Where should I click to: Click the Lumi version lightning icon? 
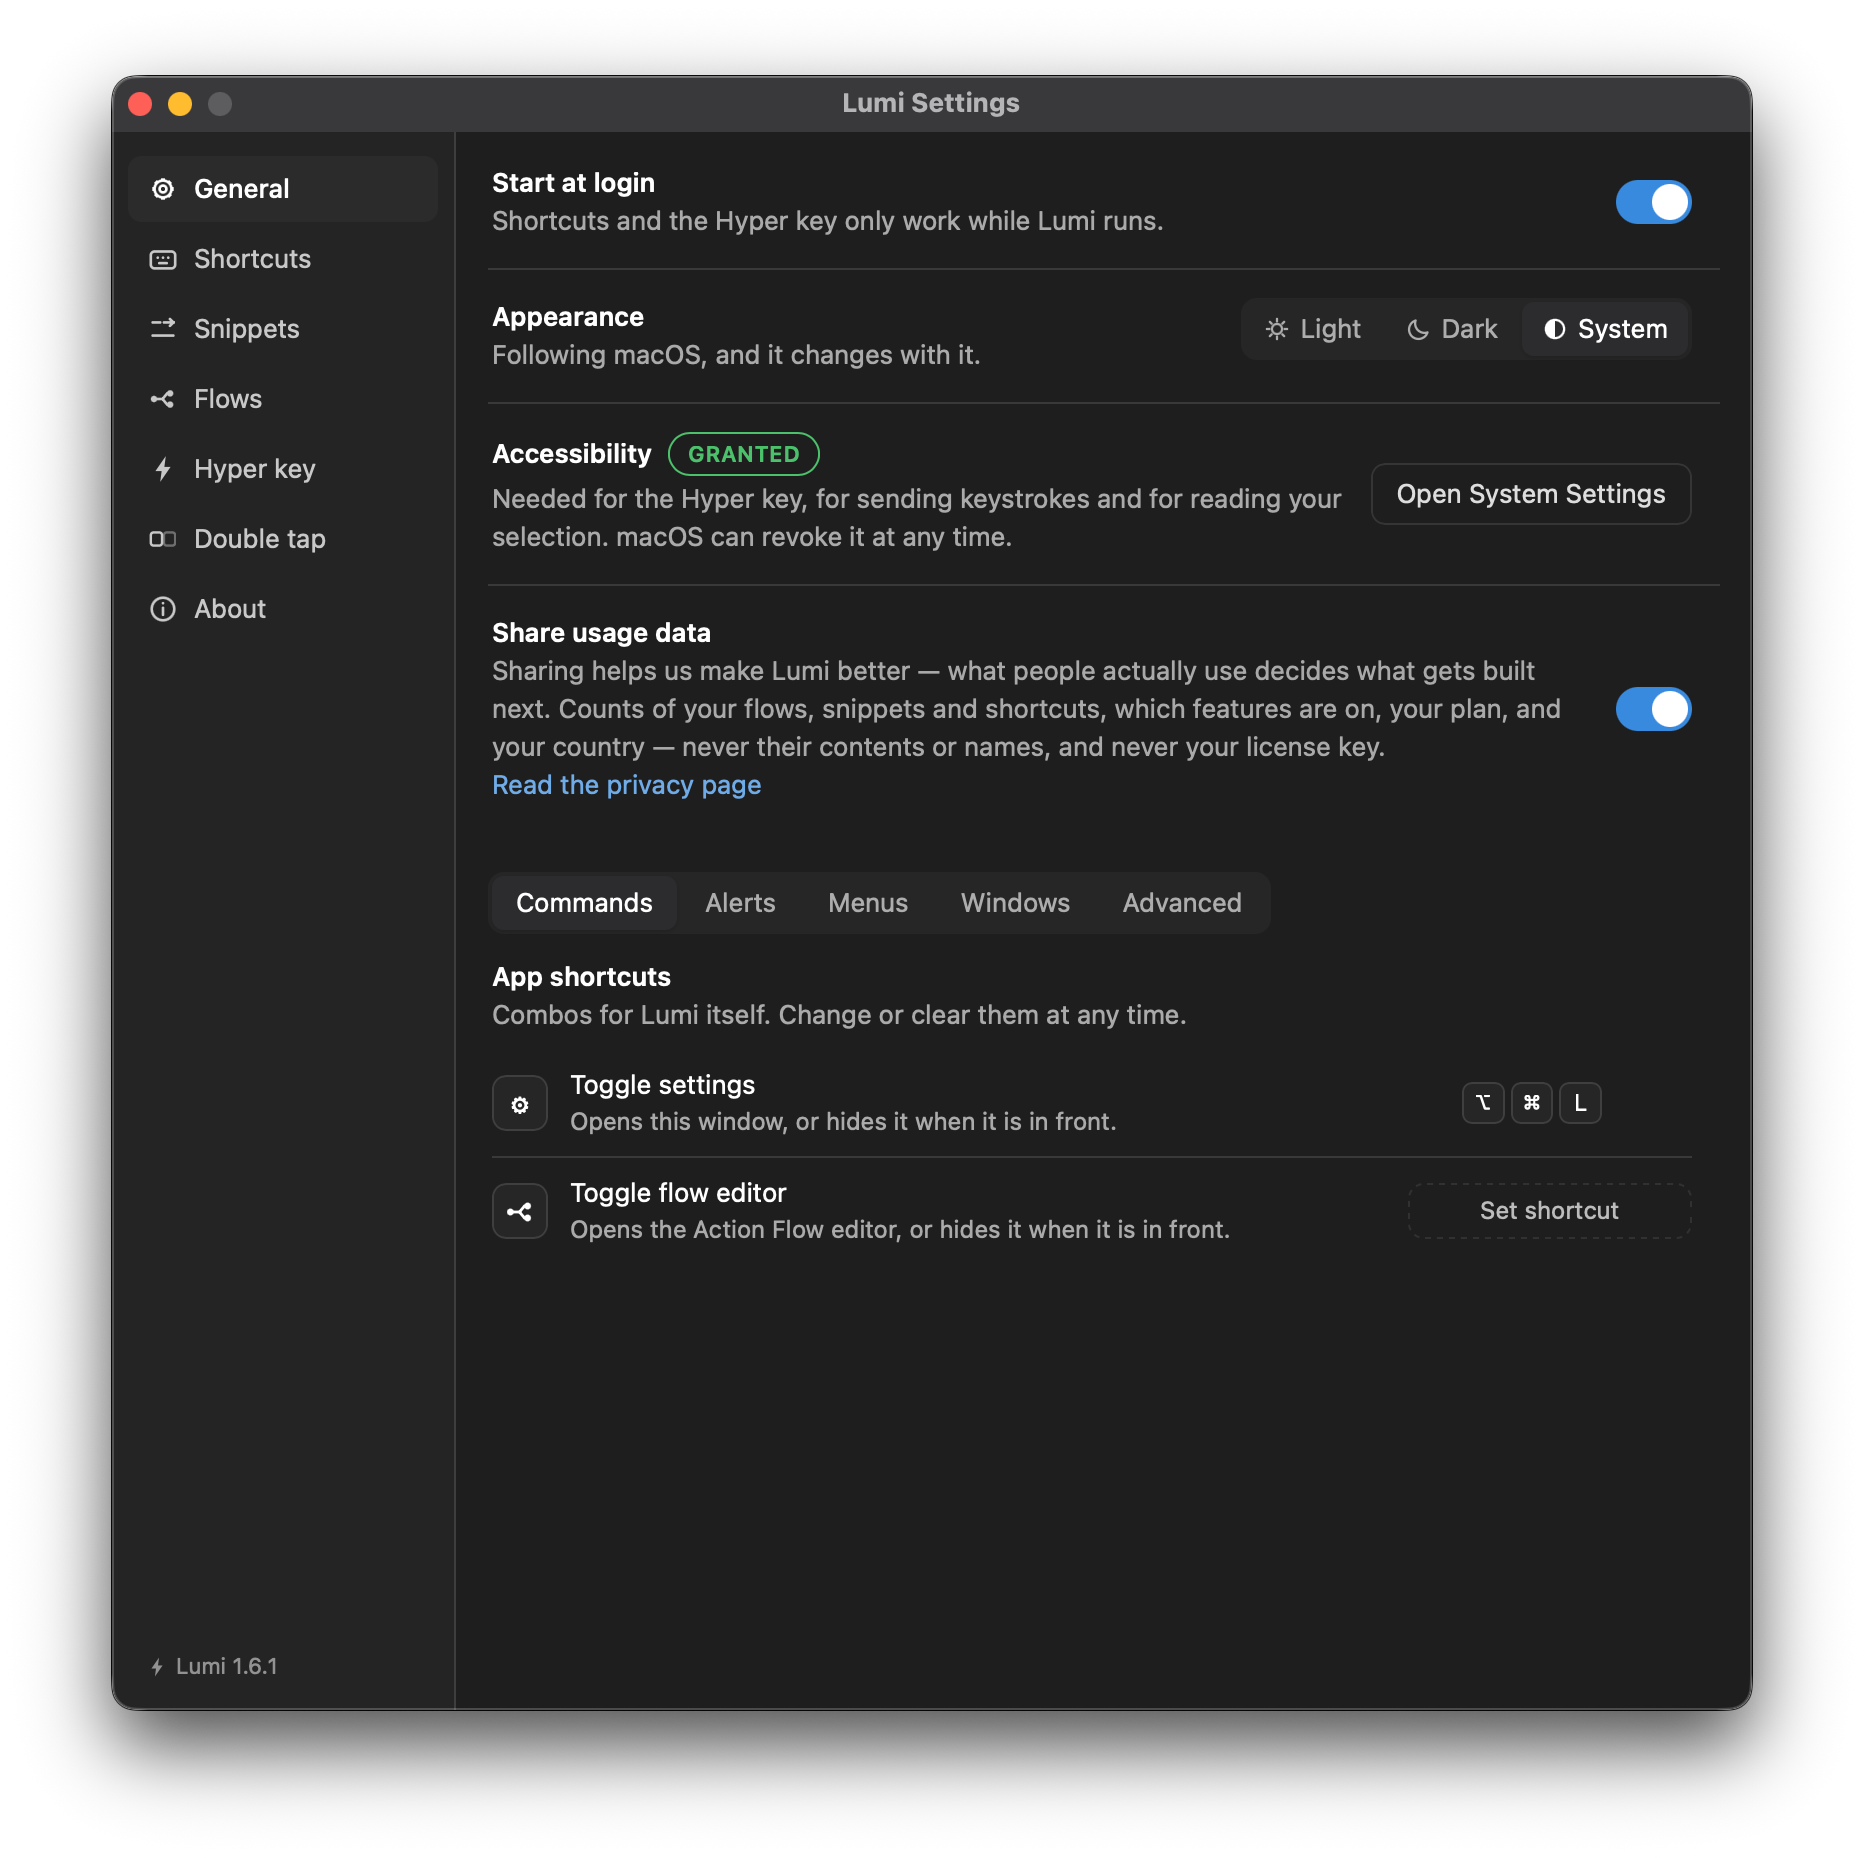click(157, 1667)
